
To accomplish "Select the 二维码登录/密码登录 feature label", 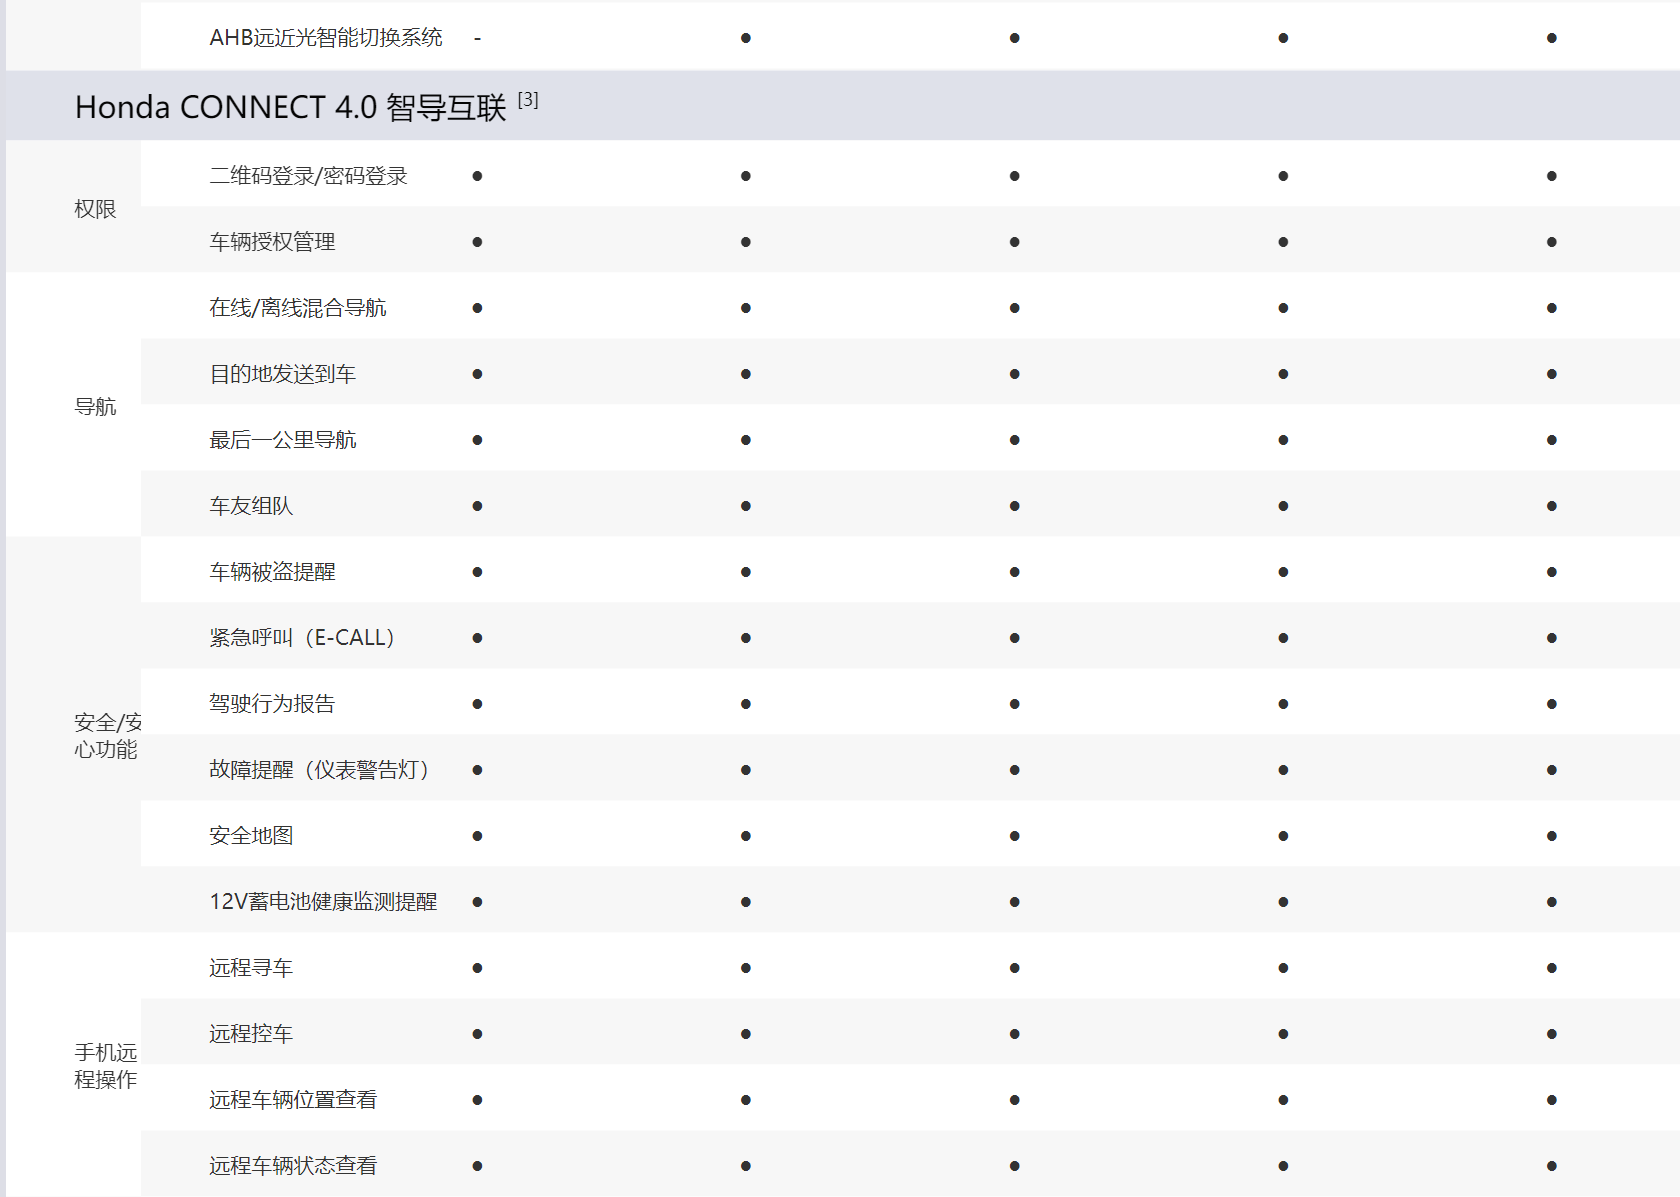I will pos(308,176).
